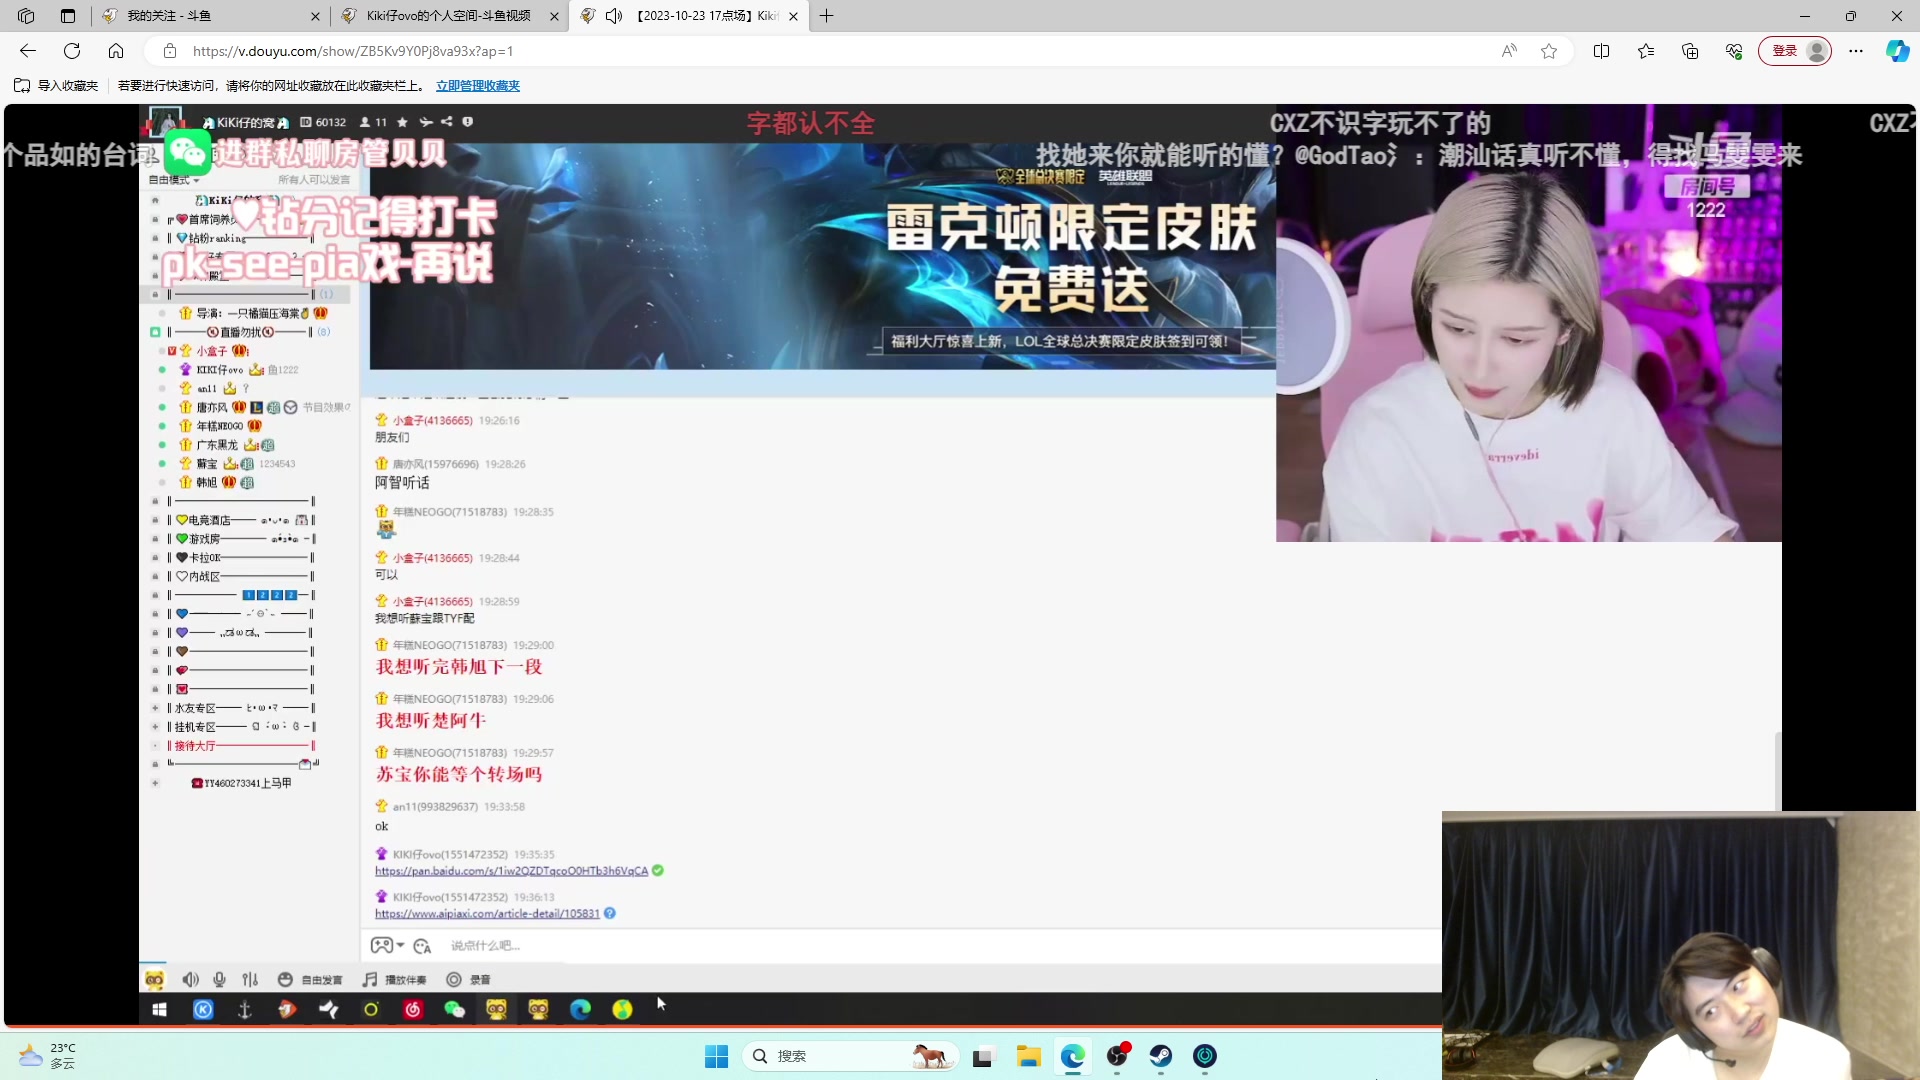Image resolution: width=1920 pixels, height=1080 pixels.
Task: Toggle favorite star in address bar
Action: (1549, 51)
